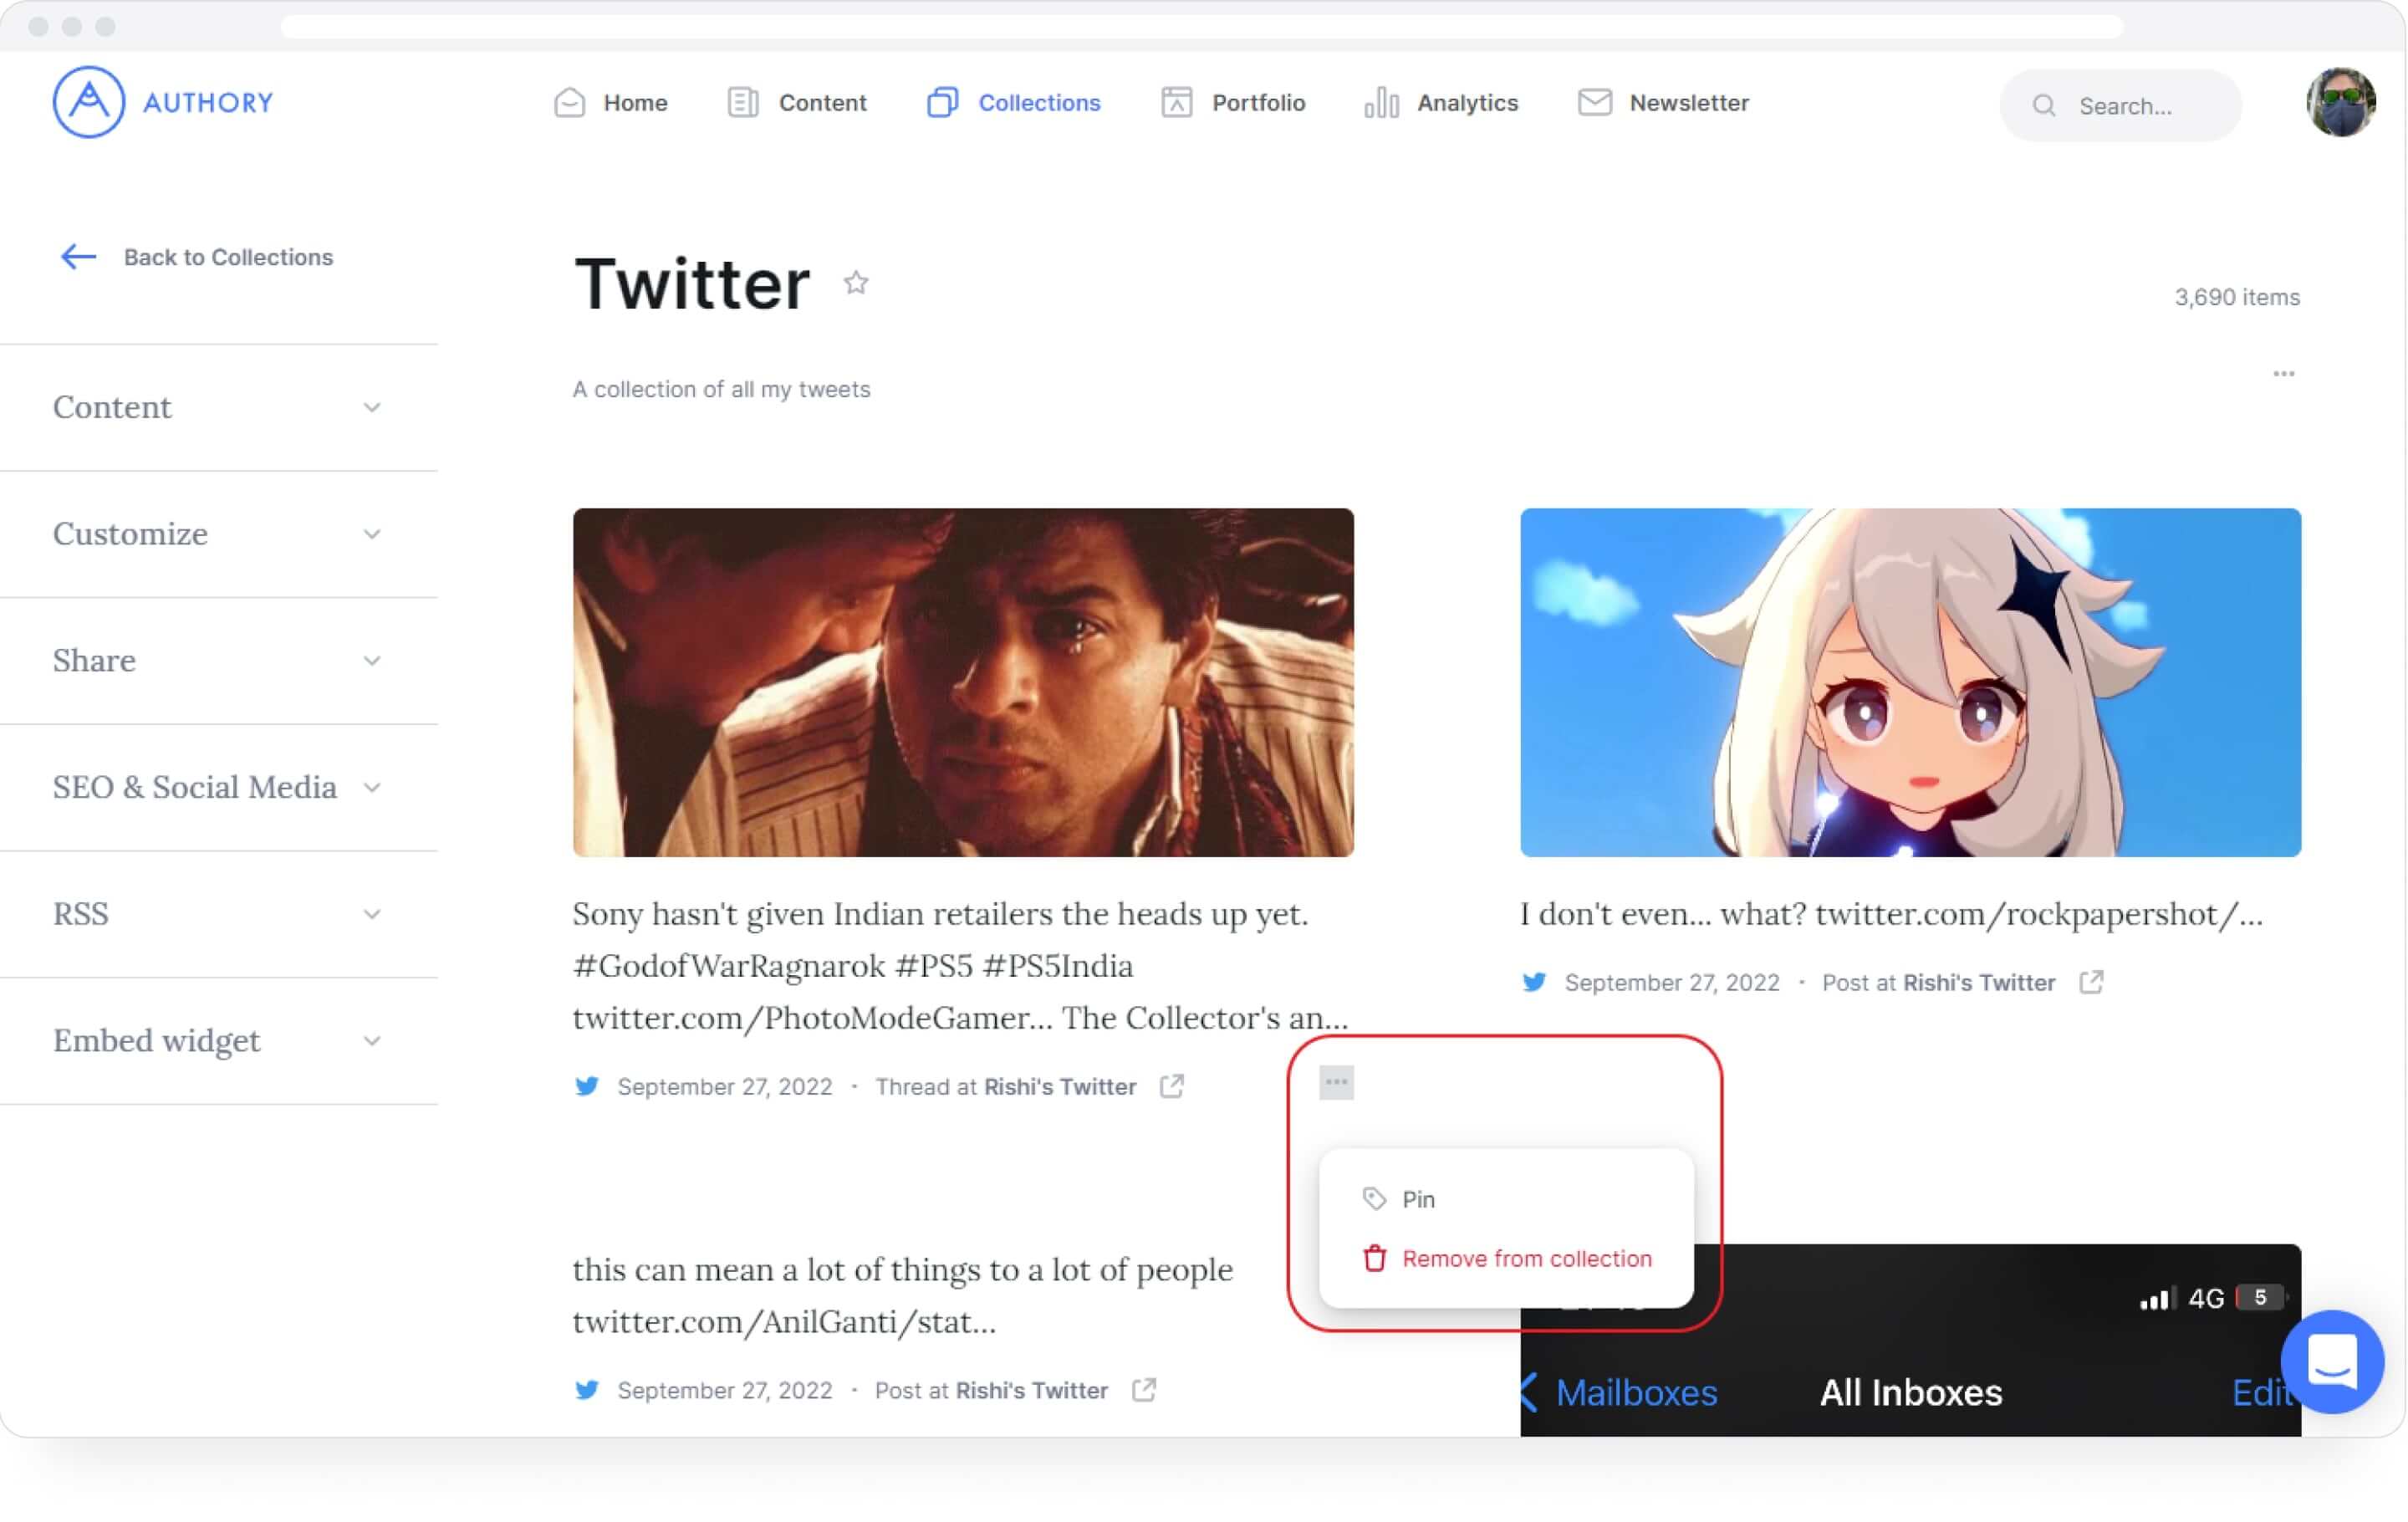This screenshot has height=1522, width=2408.
Task: Click the Twitter collection title
Action: [692, 284]
